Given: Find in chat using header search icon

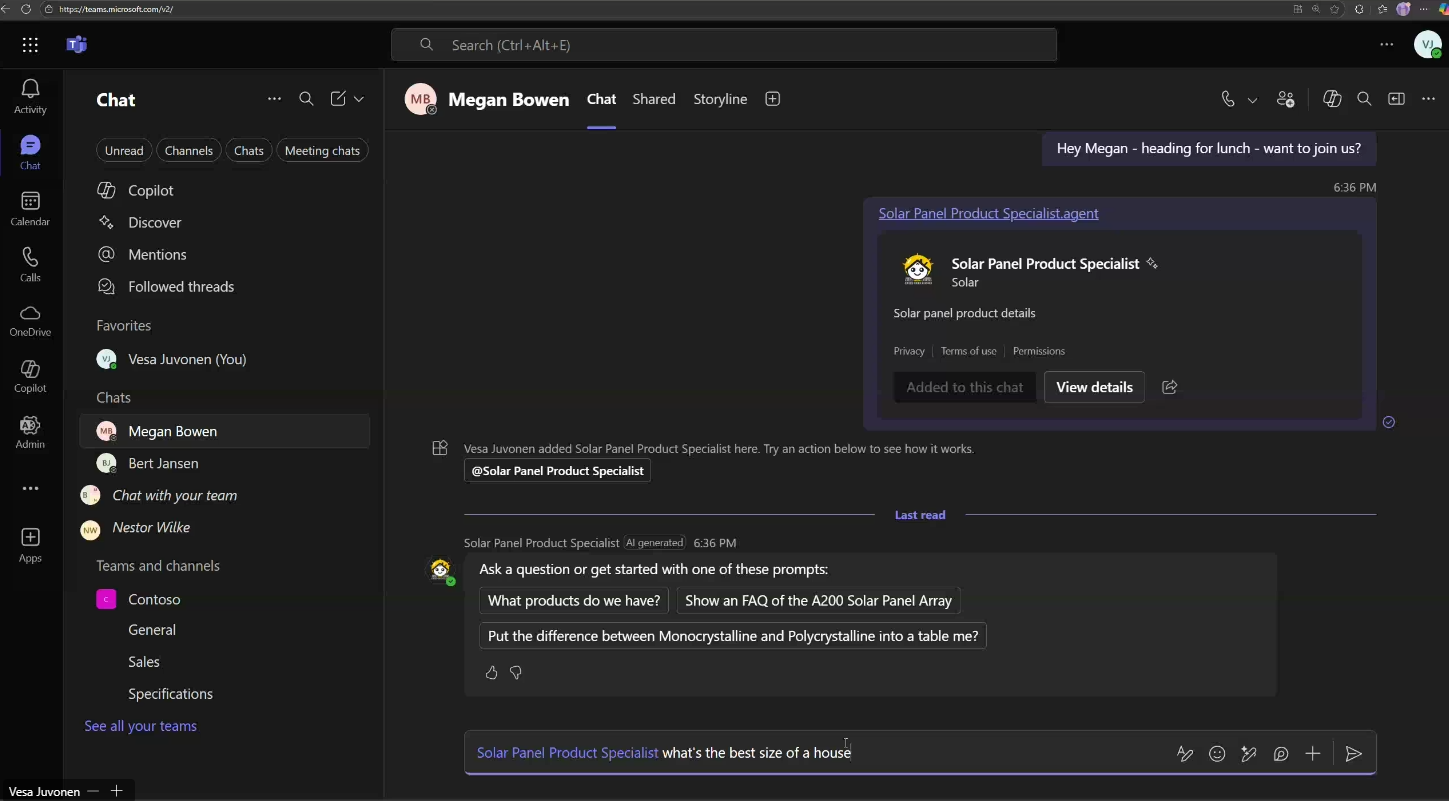Looking at the screenshot, I should click(x=1364, y=99).
